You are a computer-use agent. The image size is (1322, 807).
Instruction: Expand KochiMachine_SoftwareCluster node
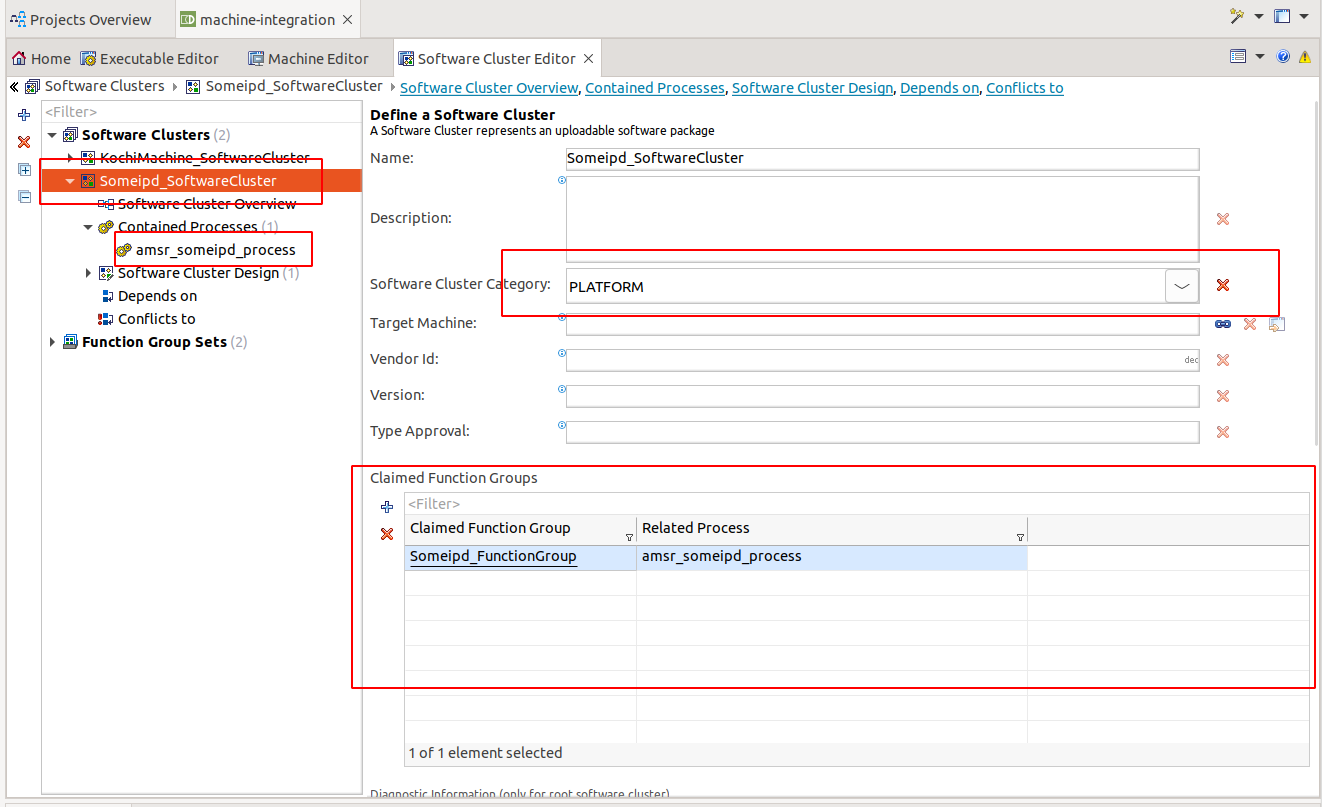coord(70,158)
